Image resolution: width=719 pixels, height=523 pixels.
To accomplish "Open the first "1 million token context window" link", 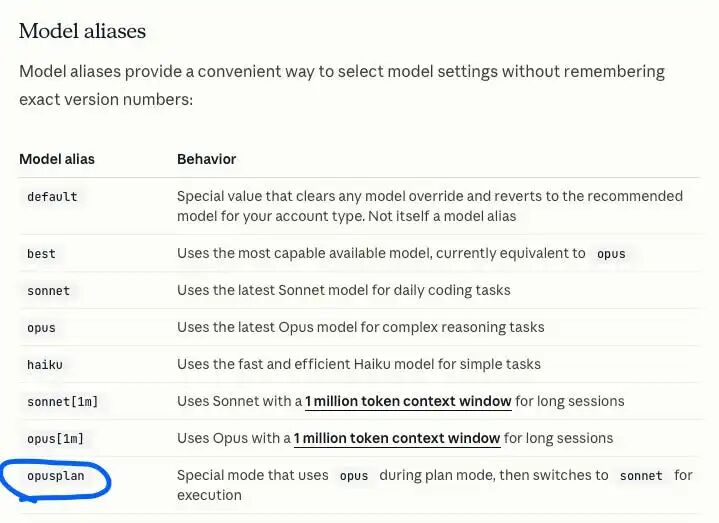I will [x=408, y=401].
